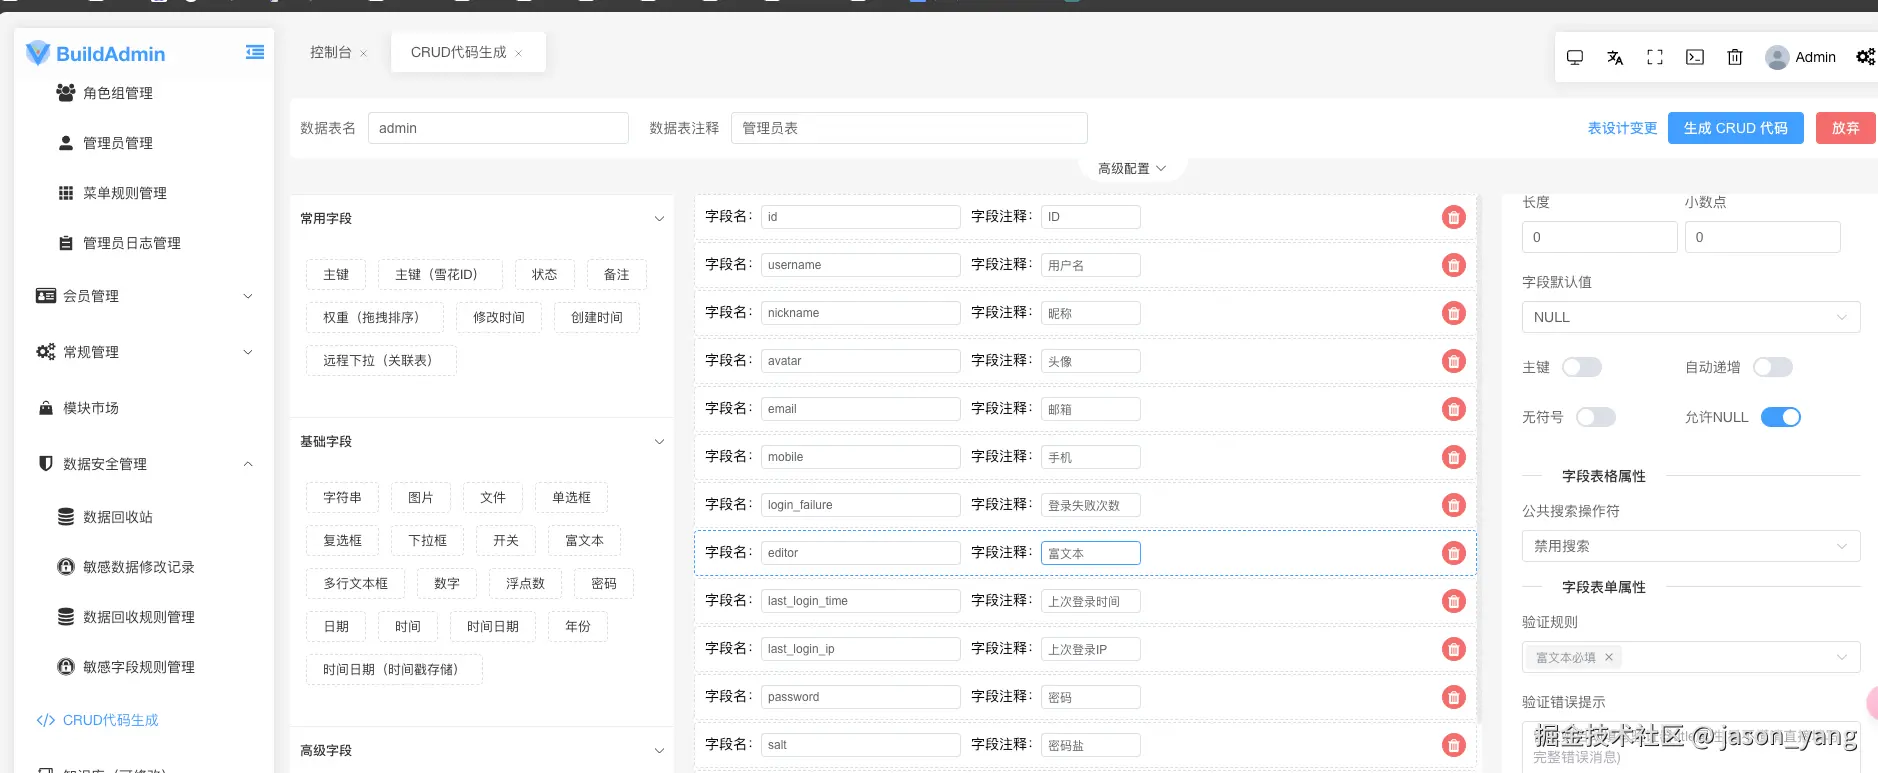This screenshot has height=773, width=1878.
Task: Open layout settings gears icon
Action: pyautogui.click(x=1866, y=57)
